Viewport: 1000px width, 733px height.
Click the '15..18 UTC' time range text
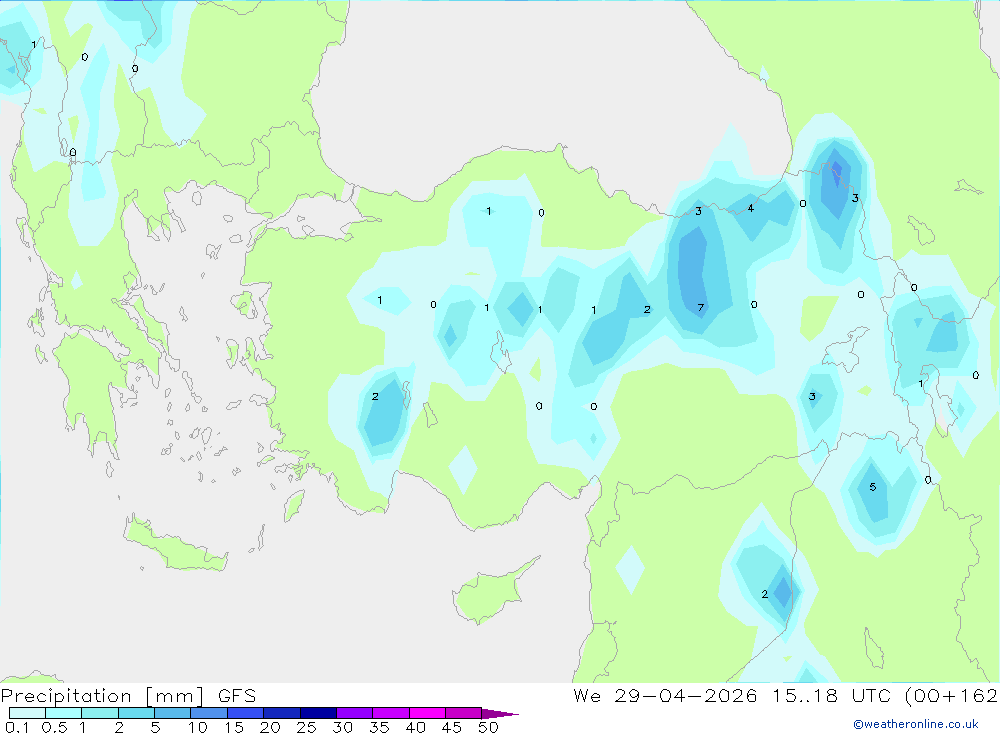coord(832,696)
